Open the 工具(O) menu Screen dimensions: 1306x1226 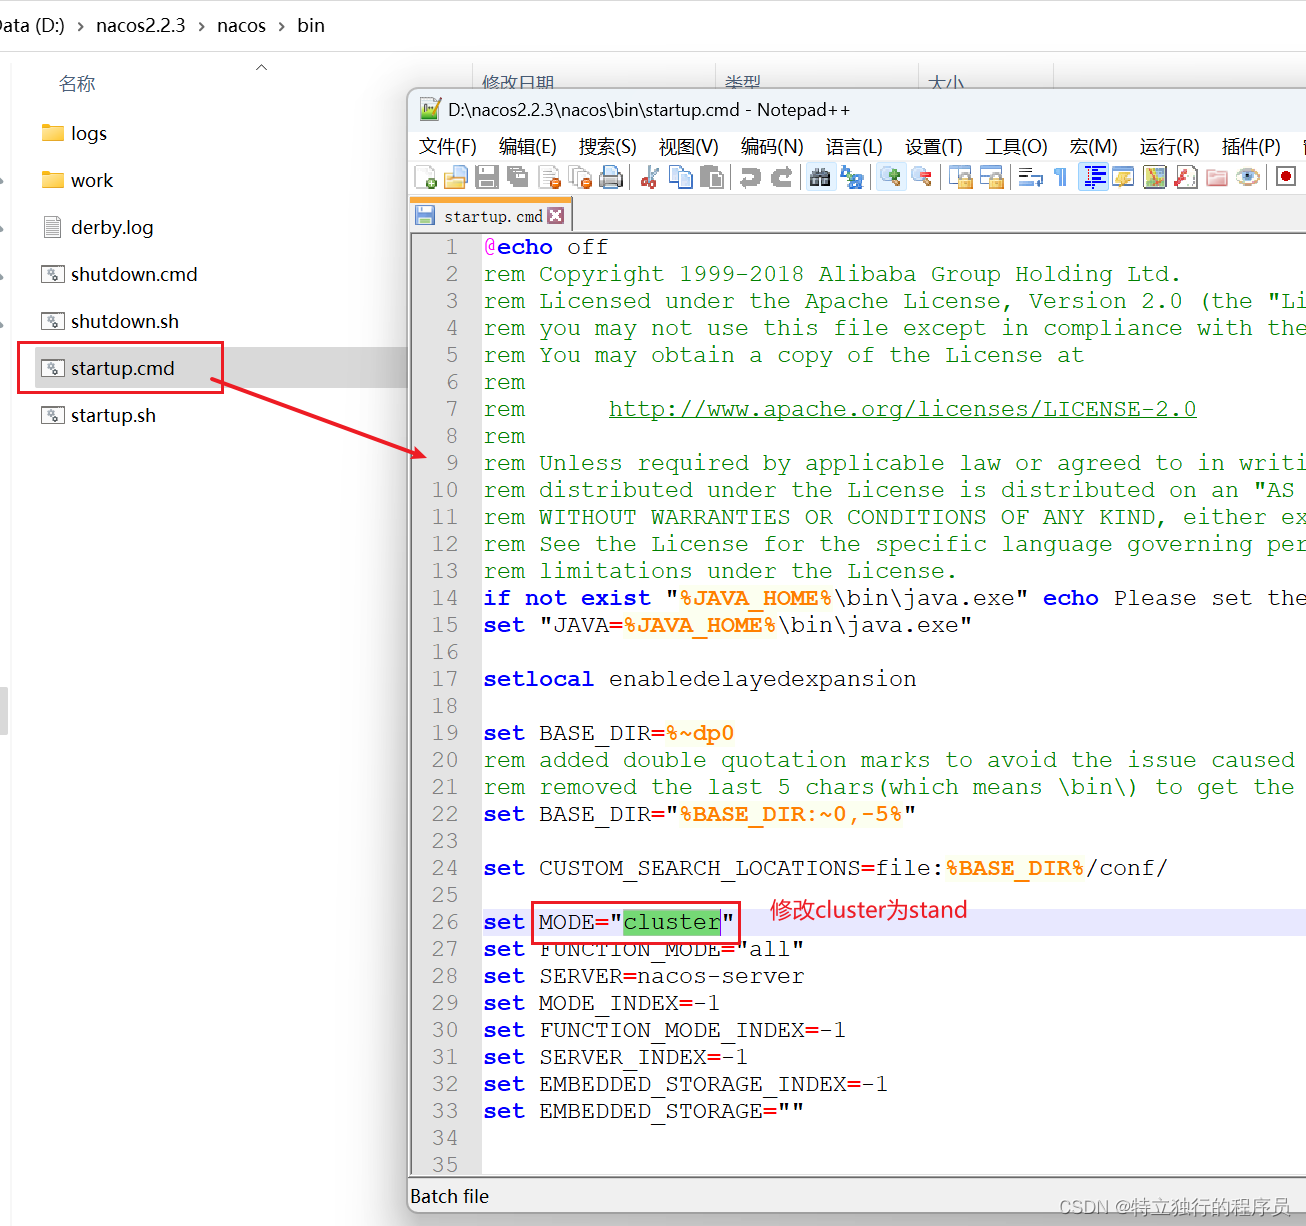click(1016, 147)
